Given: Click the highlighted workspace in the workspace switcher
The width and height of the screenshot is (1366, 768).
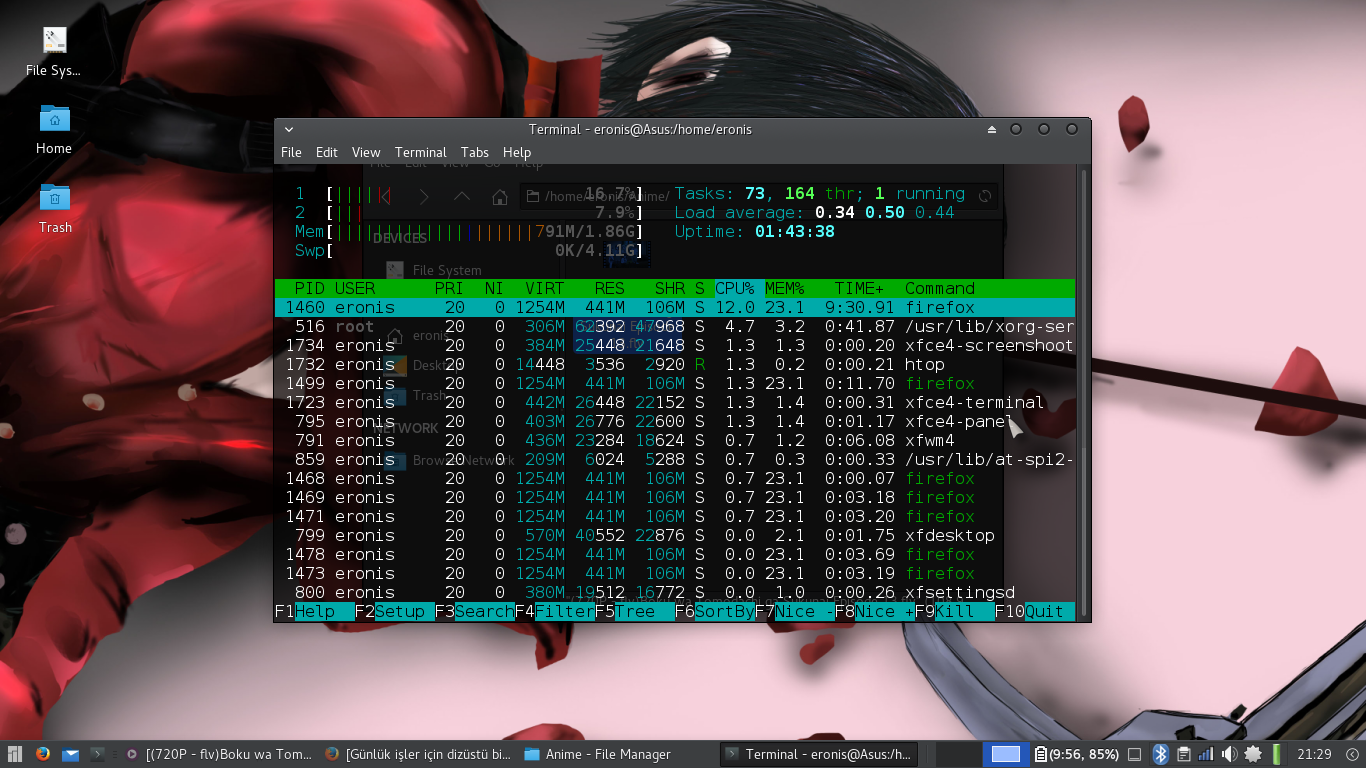Looking at the screenshot, I should click(x=1006, y=754).
